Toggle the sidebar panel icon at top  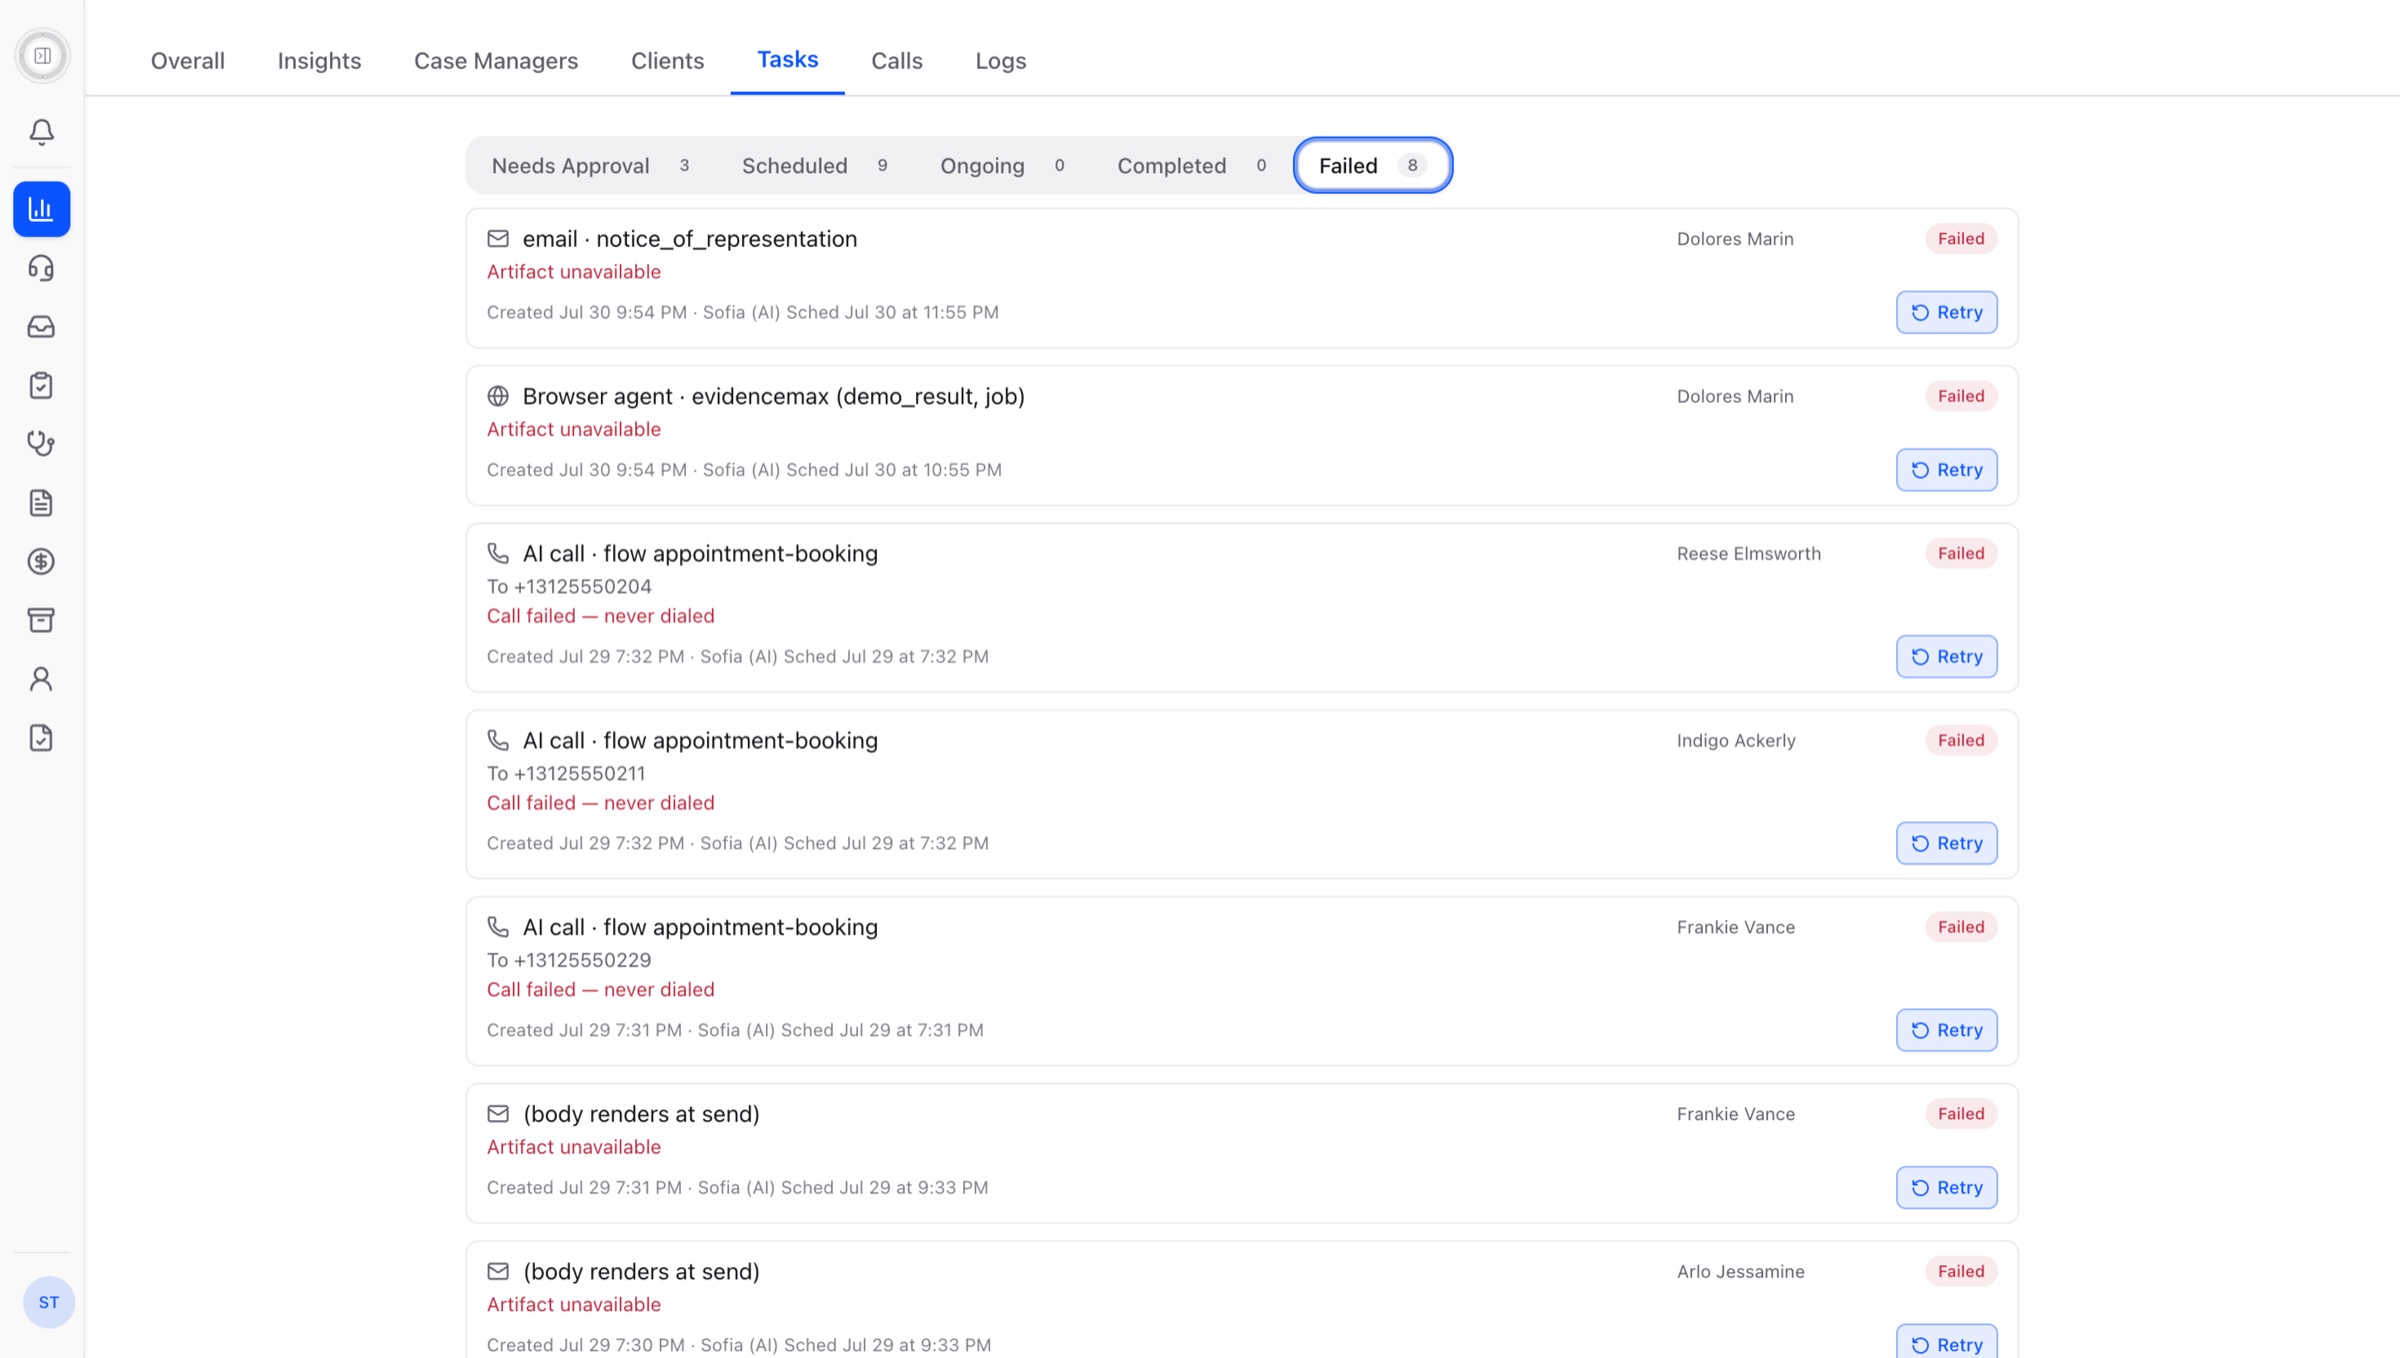(42, 56)
